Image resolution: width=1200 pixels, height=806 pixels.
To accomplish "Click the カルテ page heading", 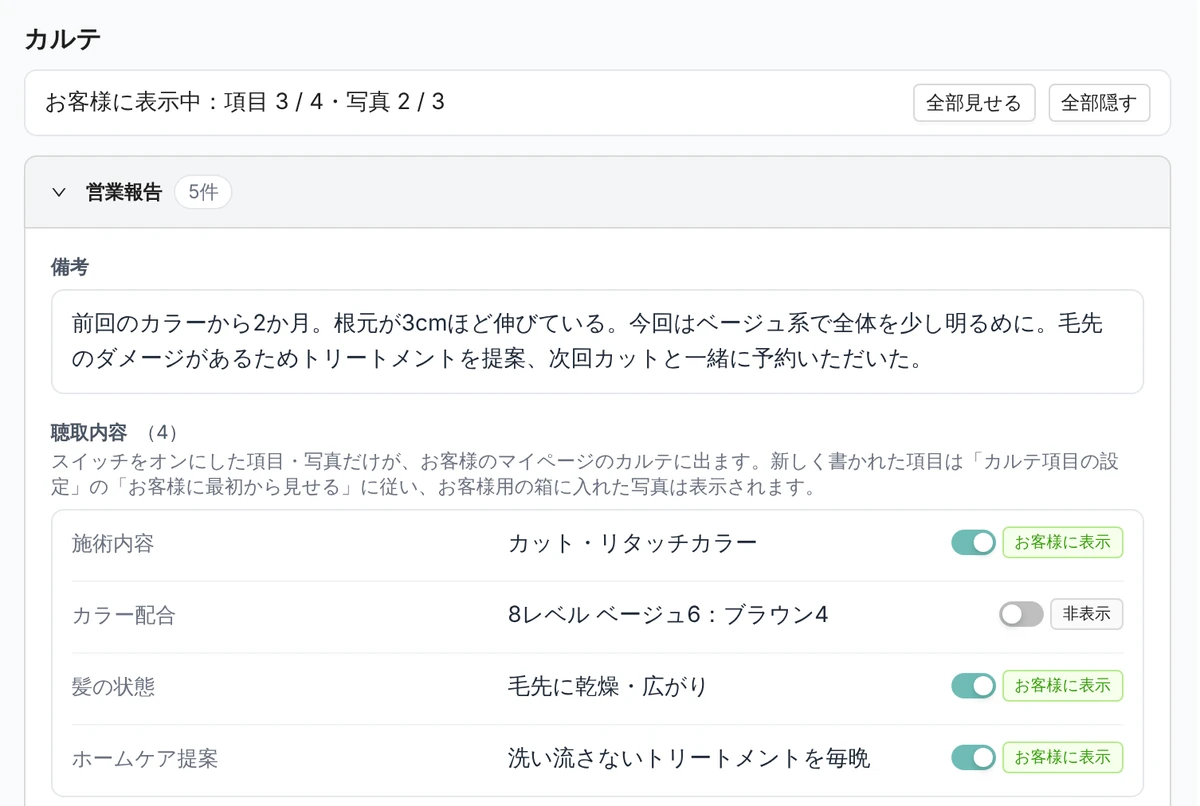I will 62,39.
